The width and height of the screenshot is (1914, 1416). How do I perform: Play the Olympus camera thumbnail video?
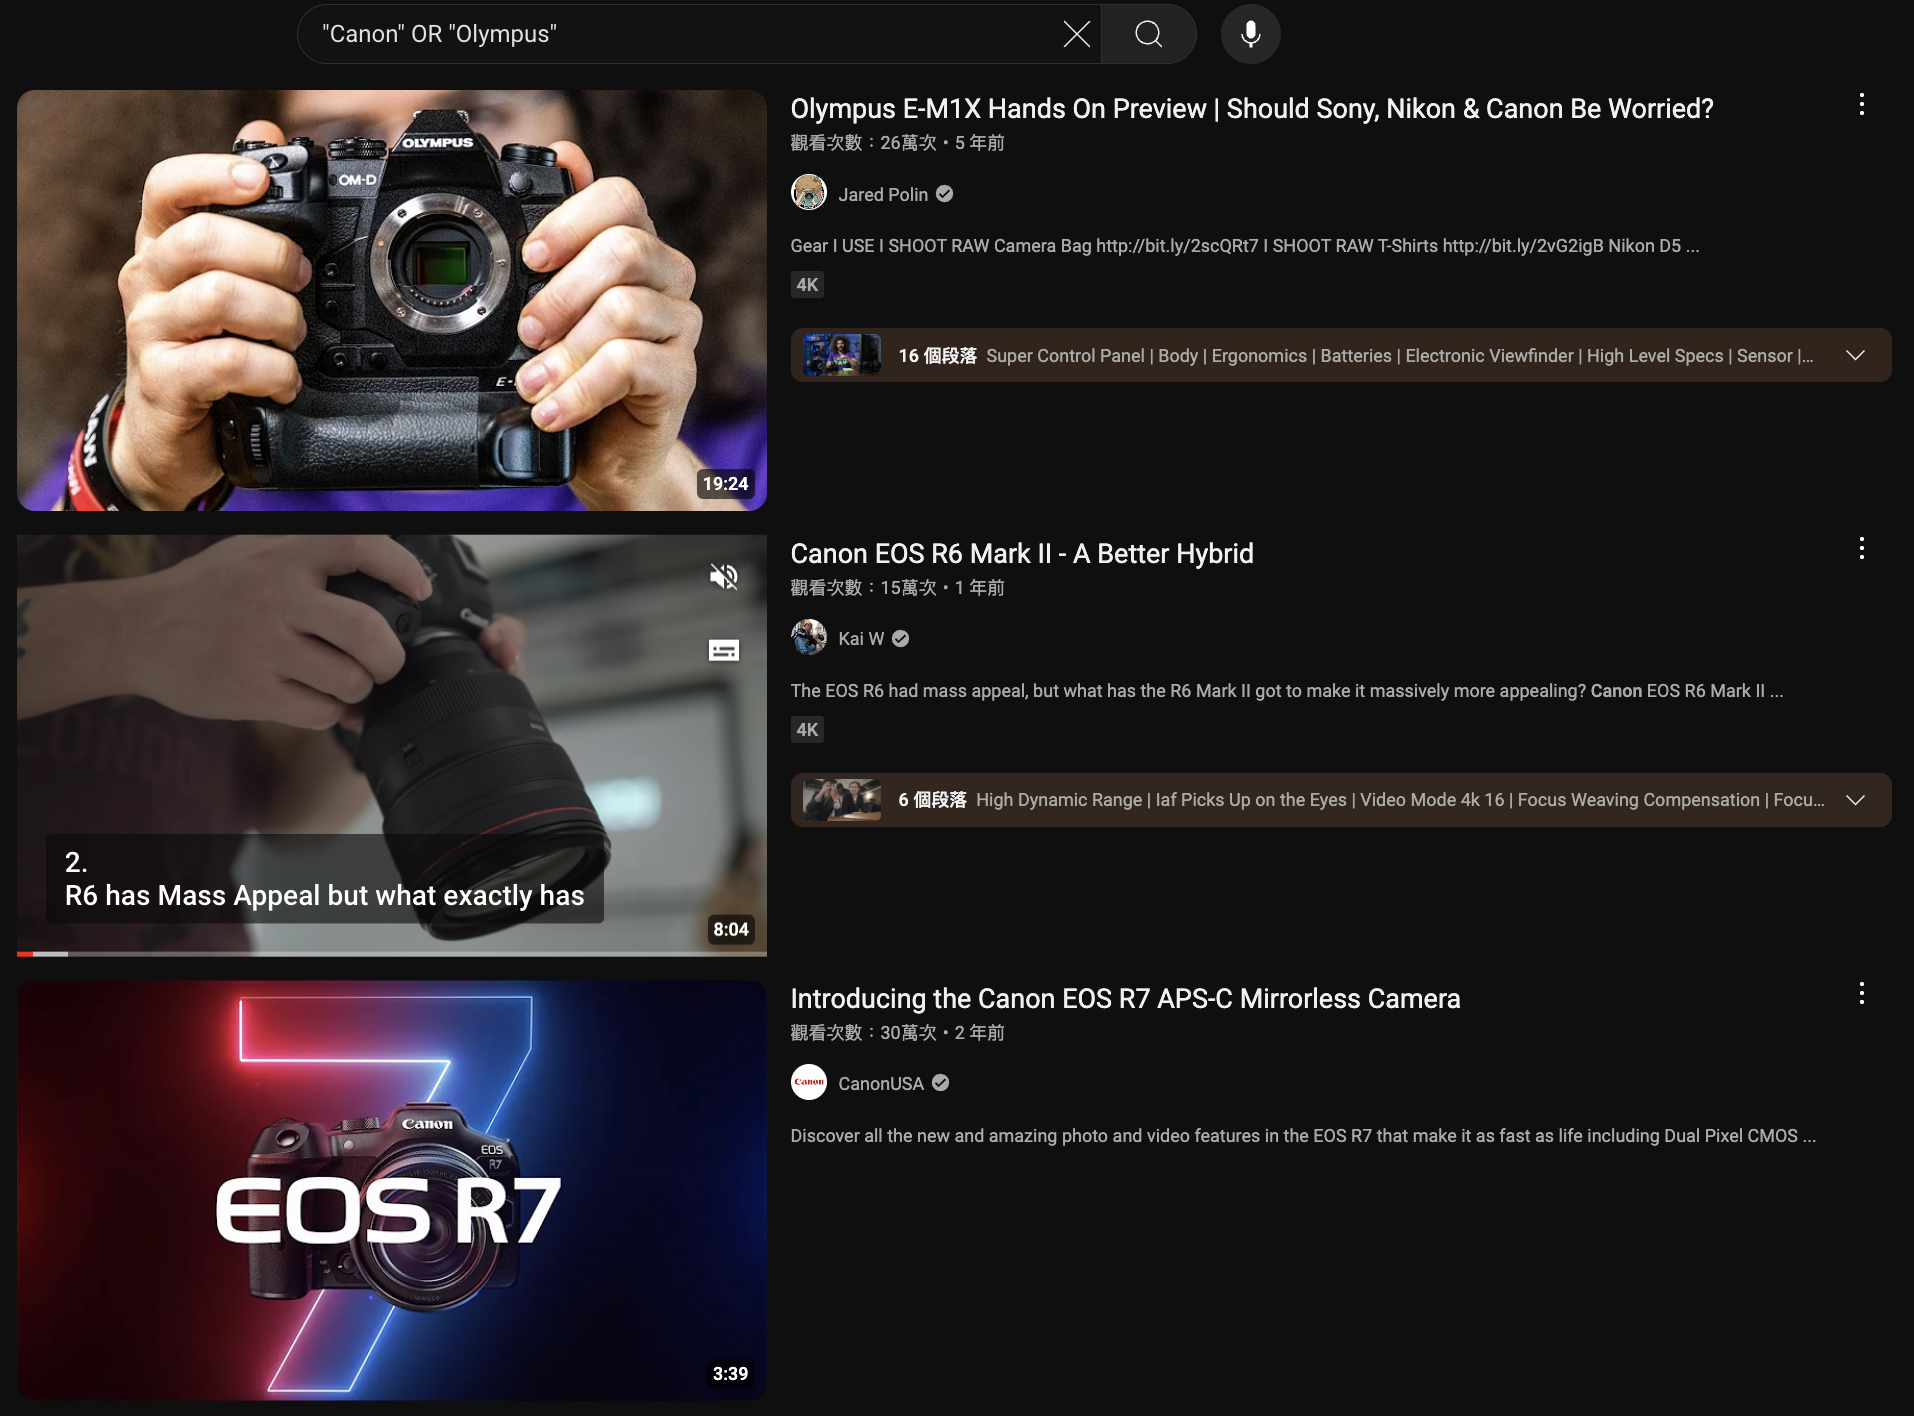(x=392, y=300)
